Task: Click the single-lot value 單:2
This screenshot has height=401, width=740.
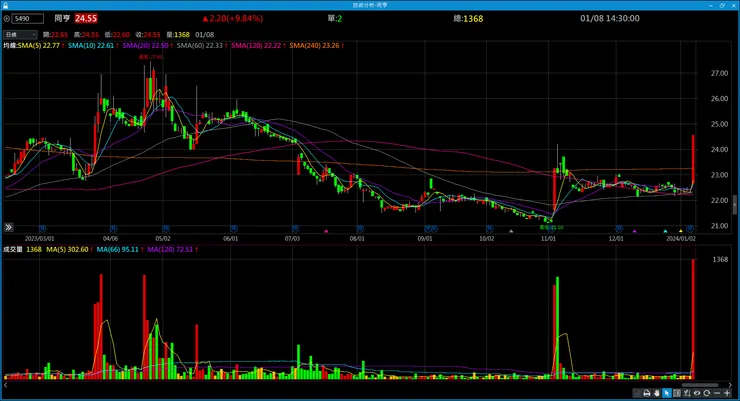Action: (x=335, y=18)
